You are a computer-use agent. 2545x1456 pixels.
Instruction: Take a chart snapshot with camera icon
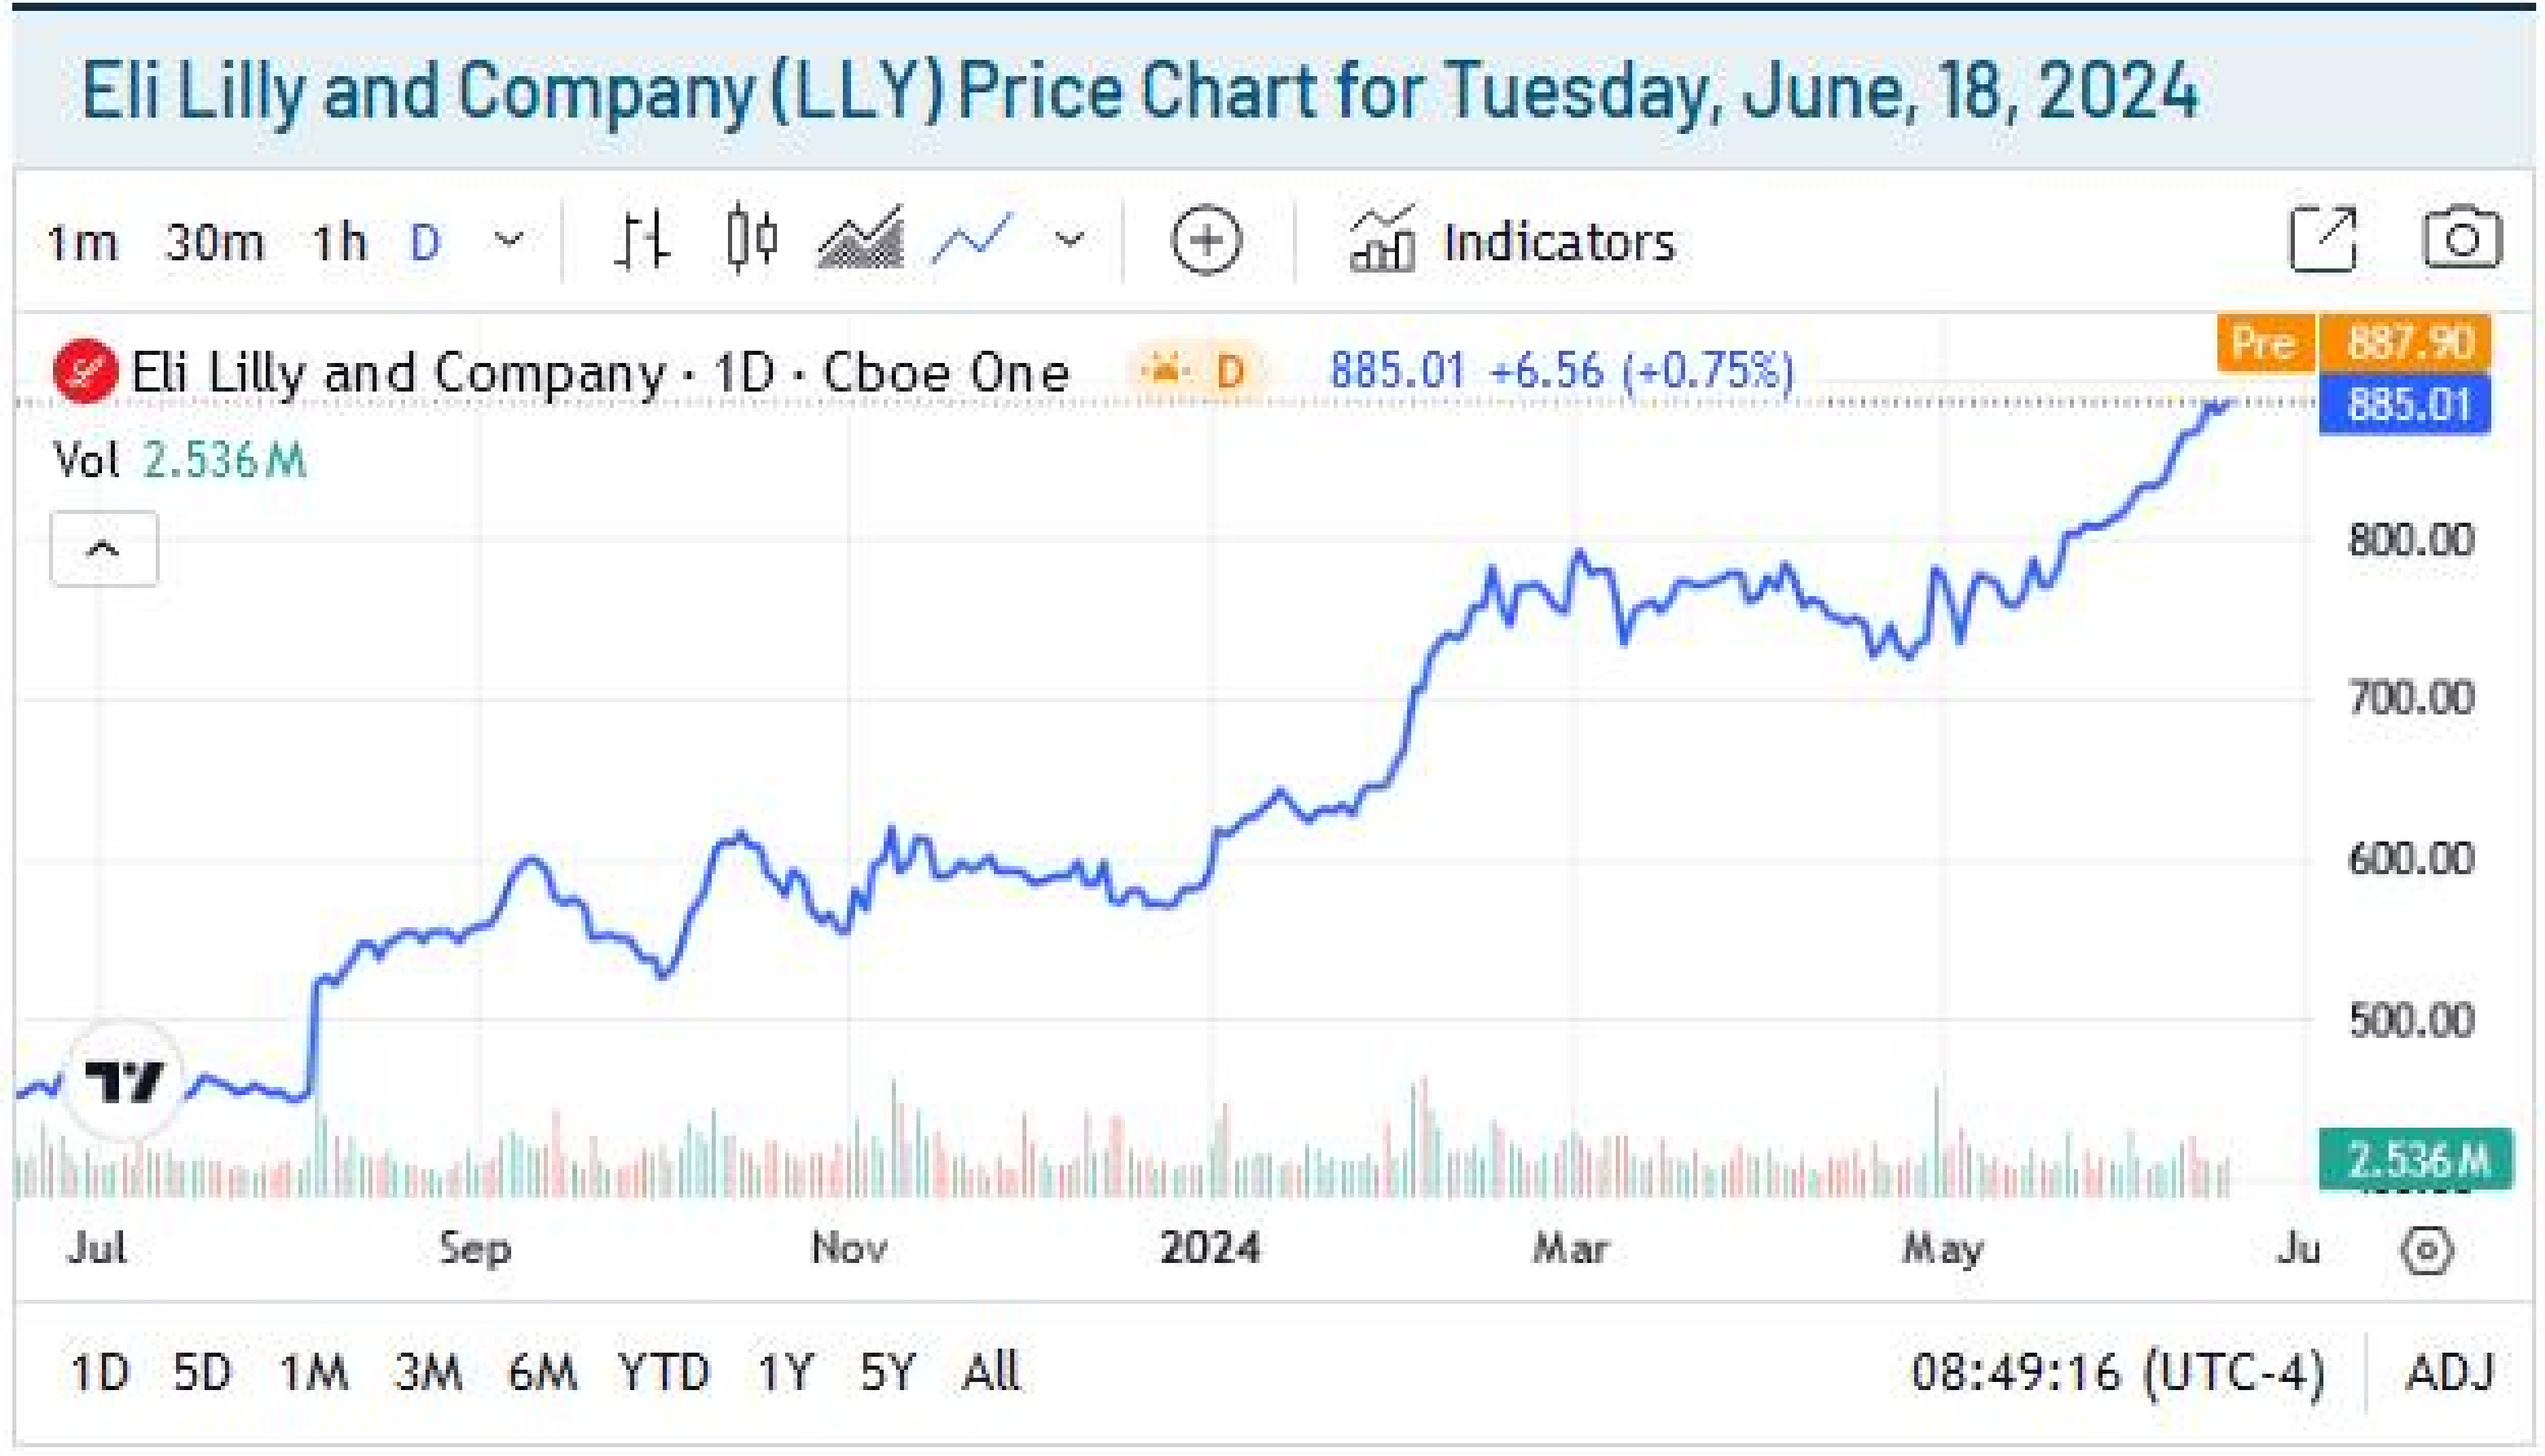[x=2462, y=240]
